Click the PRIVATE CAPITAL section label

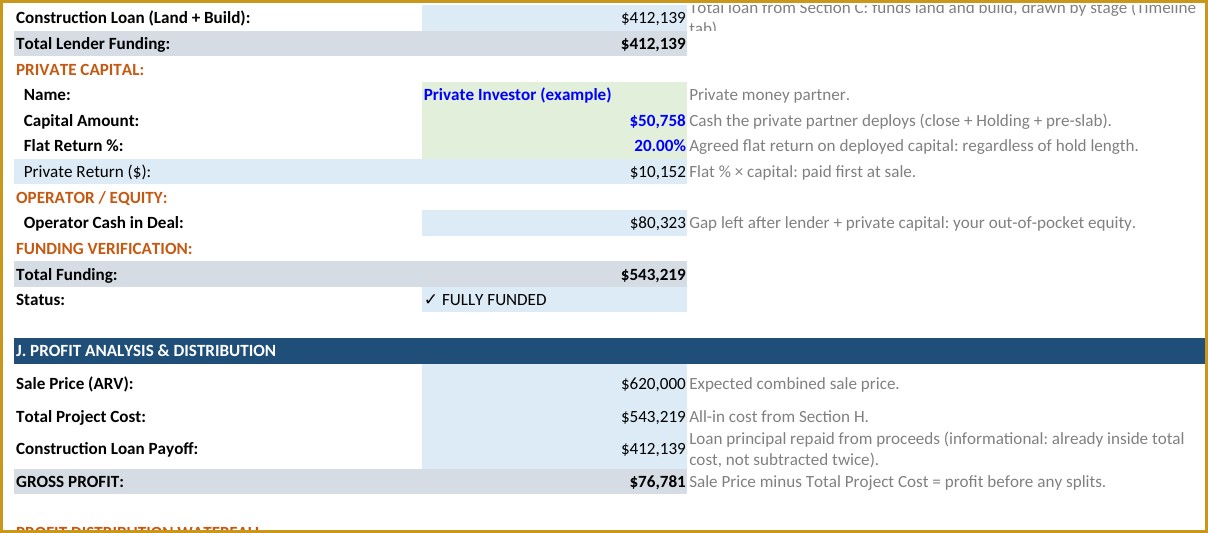click(80, 70)
